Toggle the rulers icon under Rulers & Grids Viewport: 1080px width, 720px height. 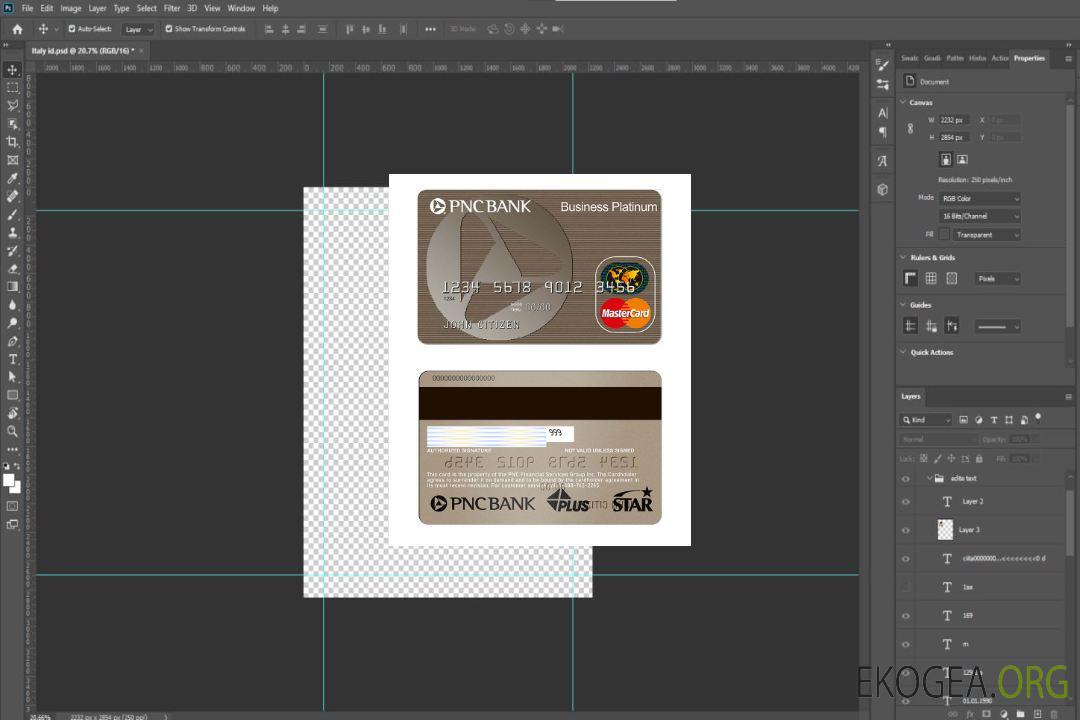pos(911,278)
